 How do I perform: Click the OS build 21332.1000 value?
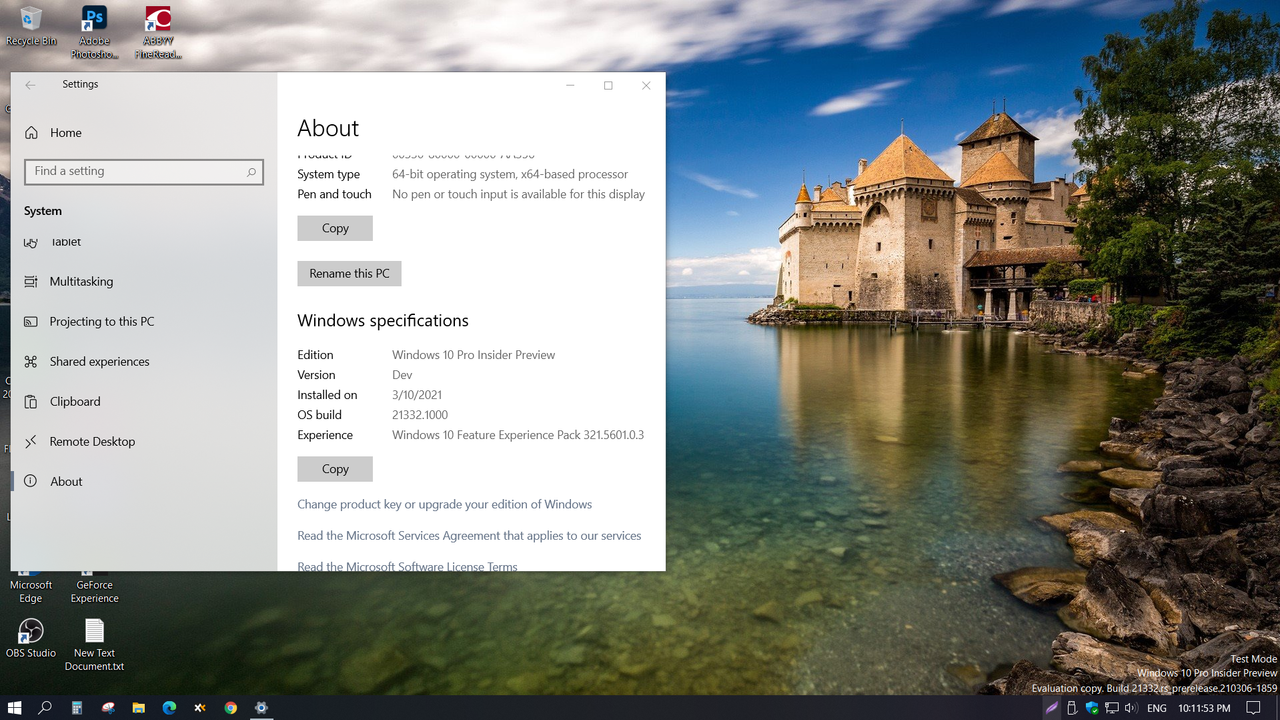pos(420,415)
